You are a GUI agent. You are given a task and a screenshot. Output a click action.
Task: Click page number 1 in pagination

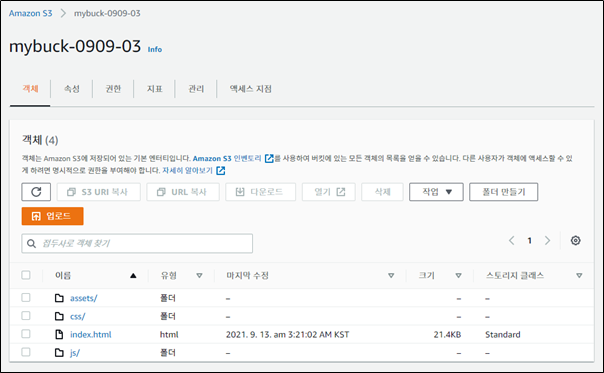(x=530, y=241)
